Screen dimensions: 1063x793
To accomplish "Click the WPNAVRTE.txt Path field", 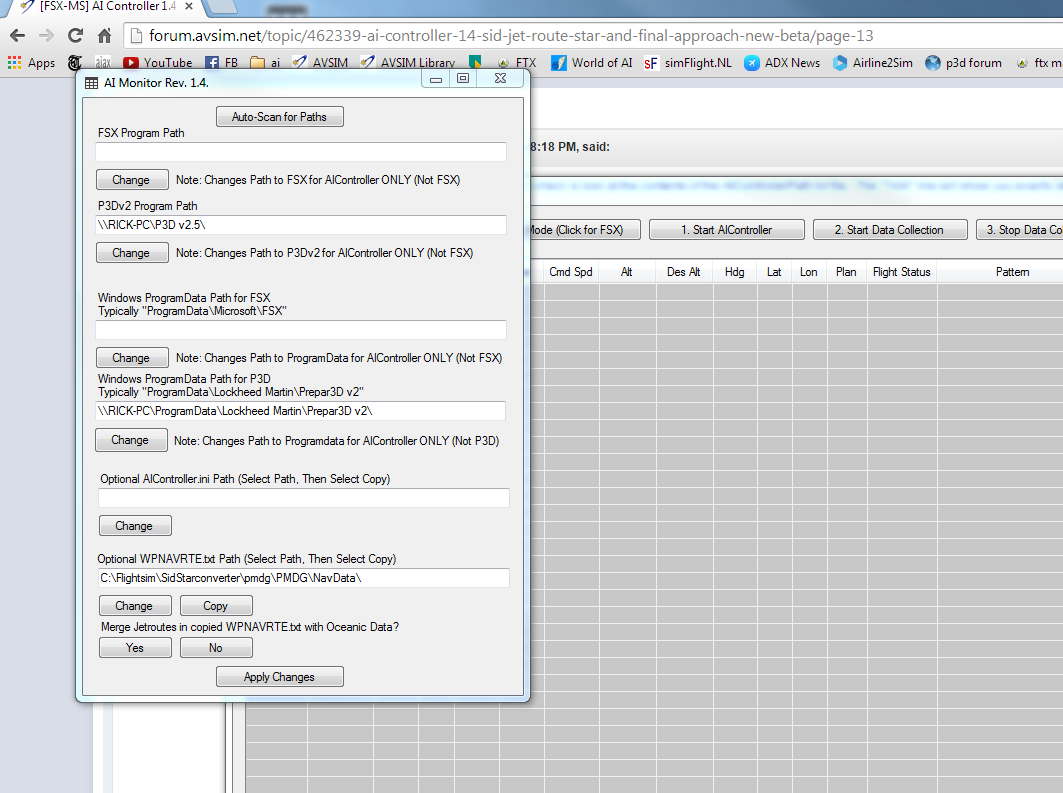I will [304, 578].
